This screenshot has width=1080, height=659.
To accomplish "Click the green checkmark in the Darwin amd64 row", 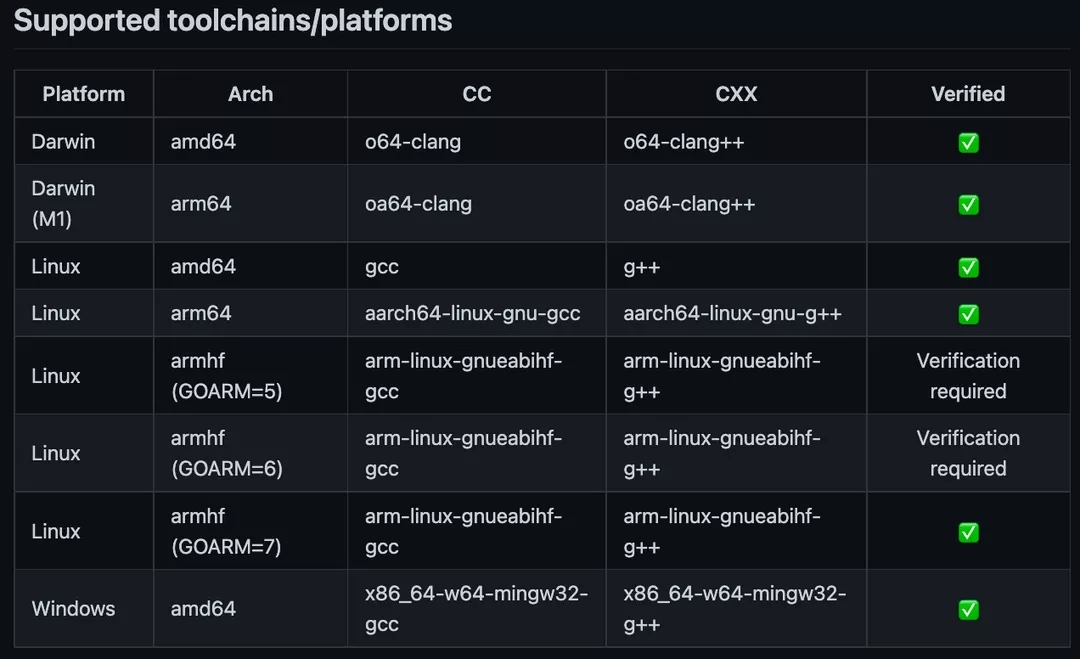I will [x=968, y=142].
